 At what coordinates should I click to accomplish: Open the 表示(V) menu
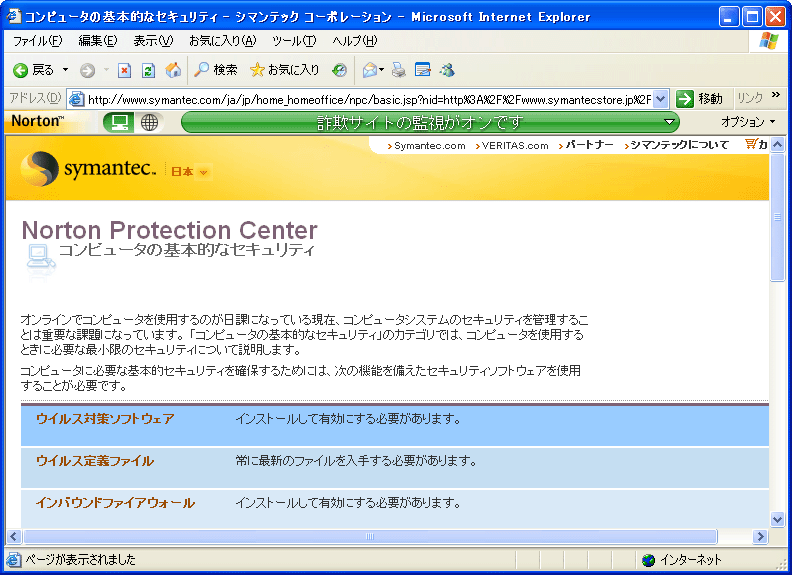(153, 41)
